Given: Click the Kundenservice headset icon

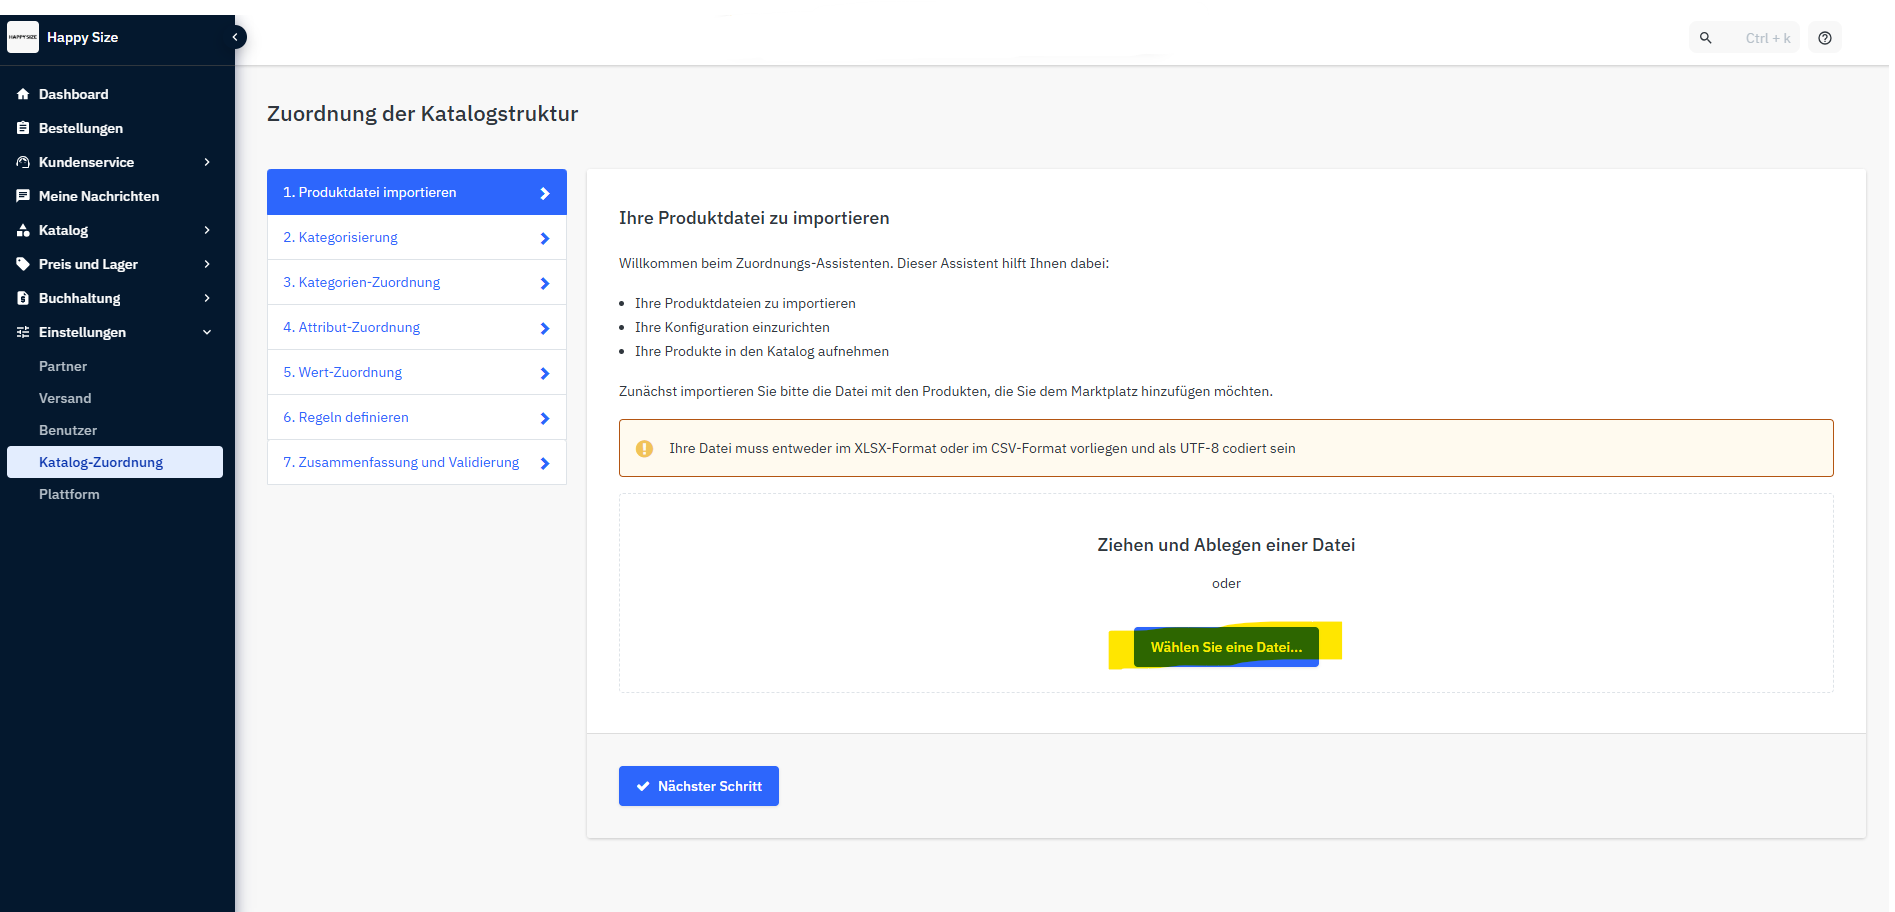Looking at the screenshot, I should tap(23, 162).
